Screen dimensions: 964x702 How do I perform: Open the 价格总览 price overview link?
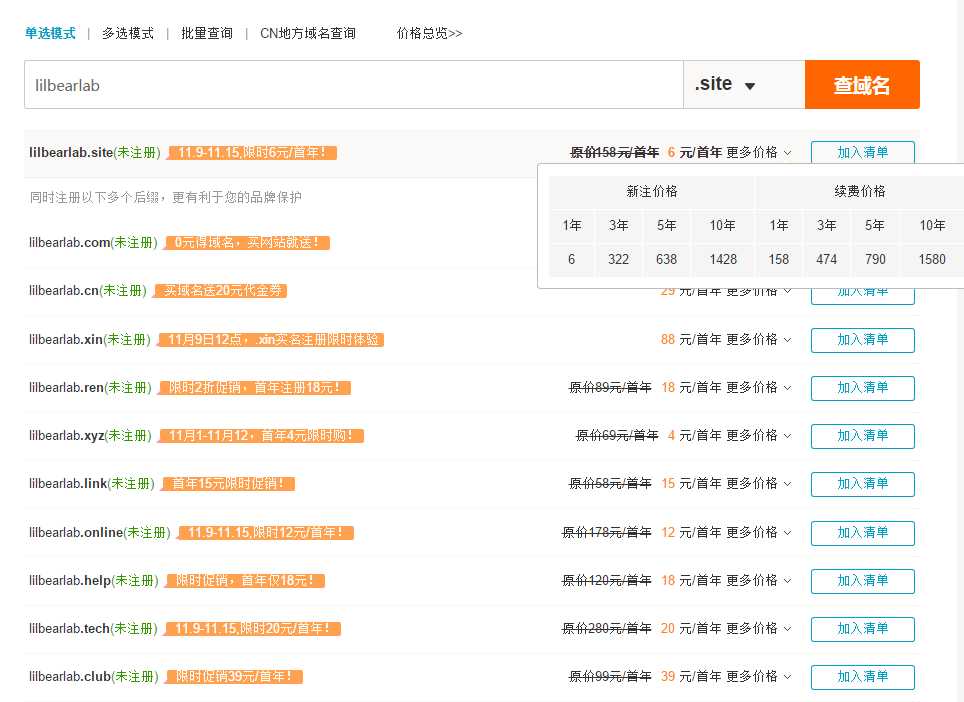(x=429, y=32)
